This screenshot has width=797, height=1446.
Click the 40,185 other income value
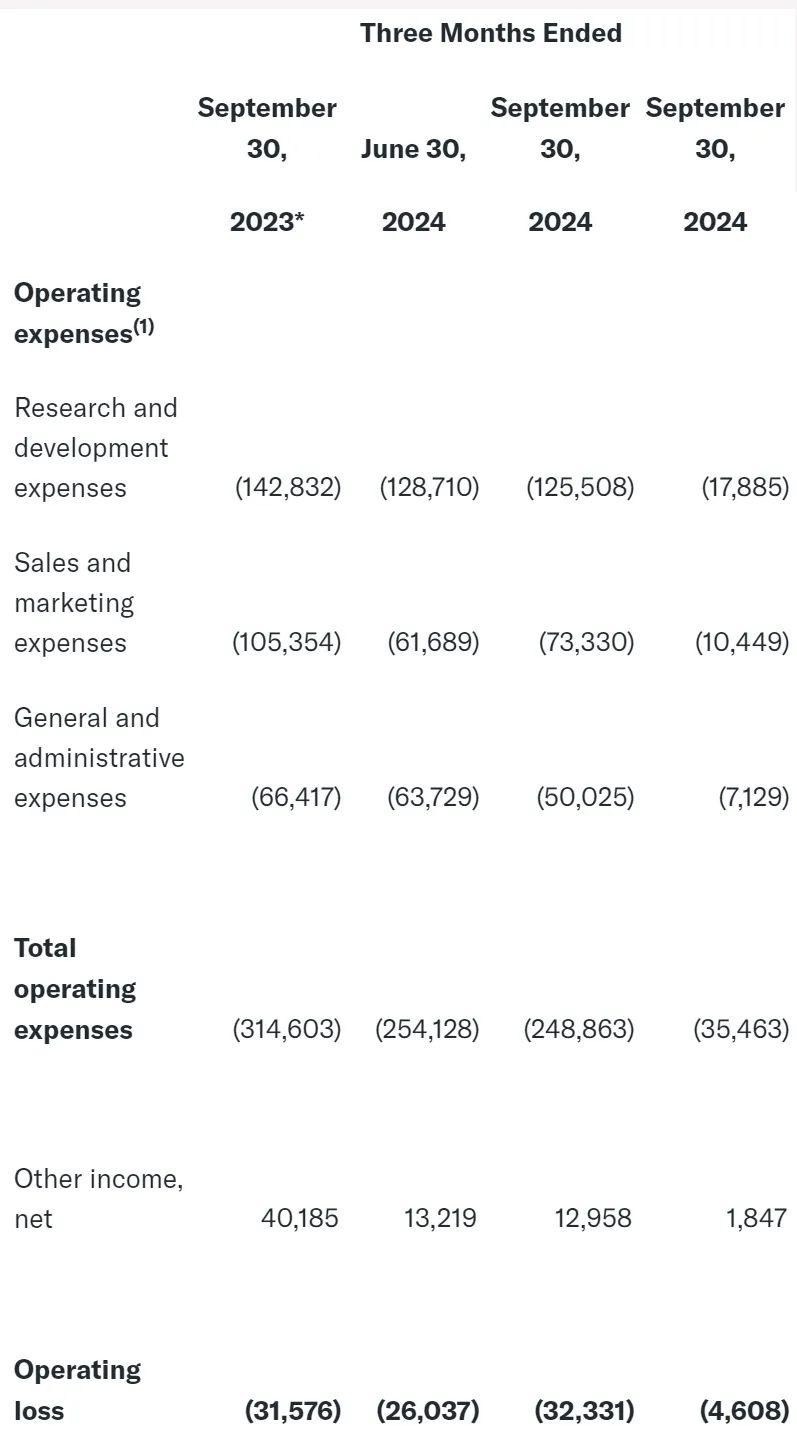click(299, 1218)
